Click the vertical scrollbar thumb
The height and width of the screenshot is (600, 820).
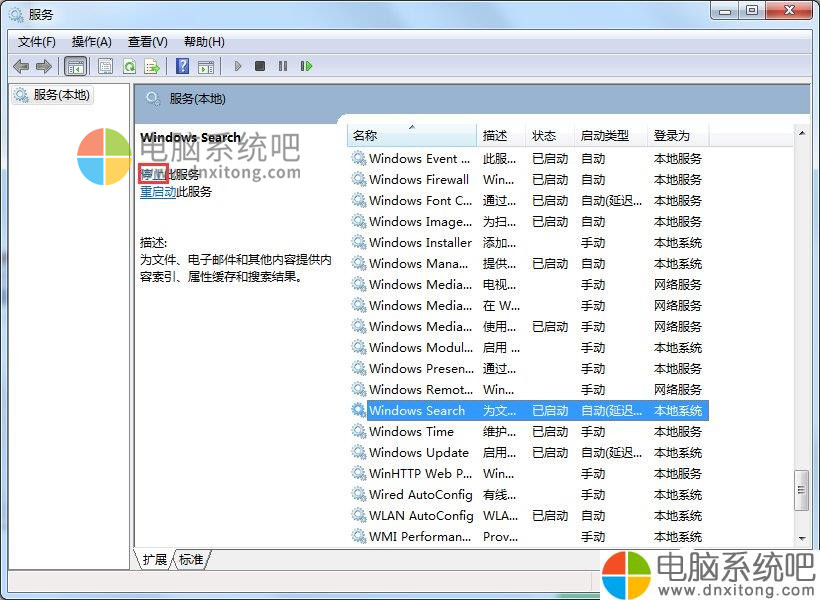[x=802, y=490]
